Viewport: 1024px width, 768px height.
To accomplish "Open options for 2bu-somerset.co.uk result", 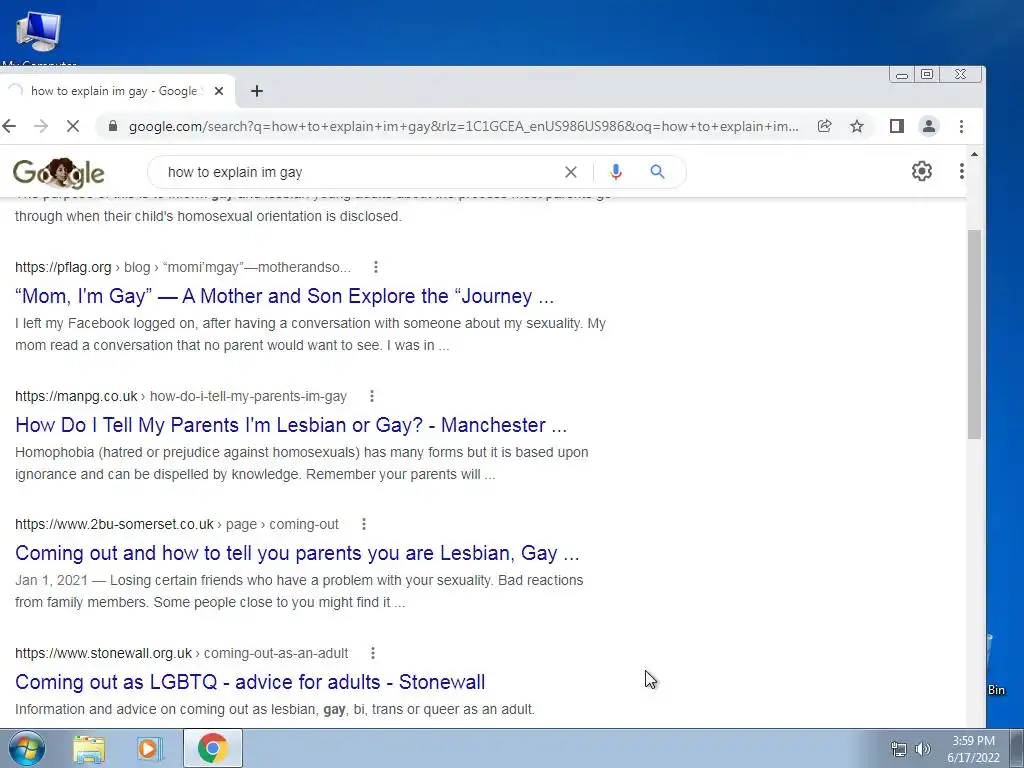I will pyautogui.click(x=364, y=524).
